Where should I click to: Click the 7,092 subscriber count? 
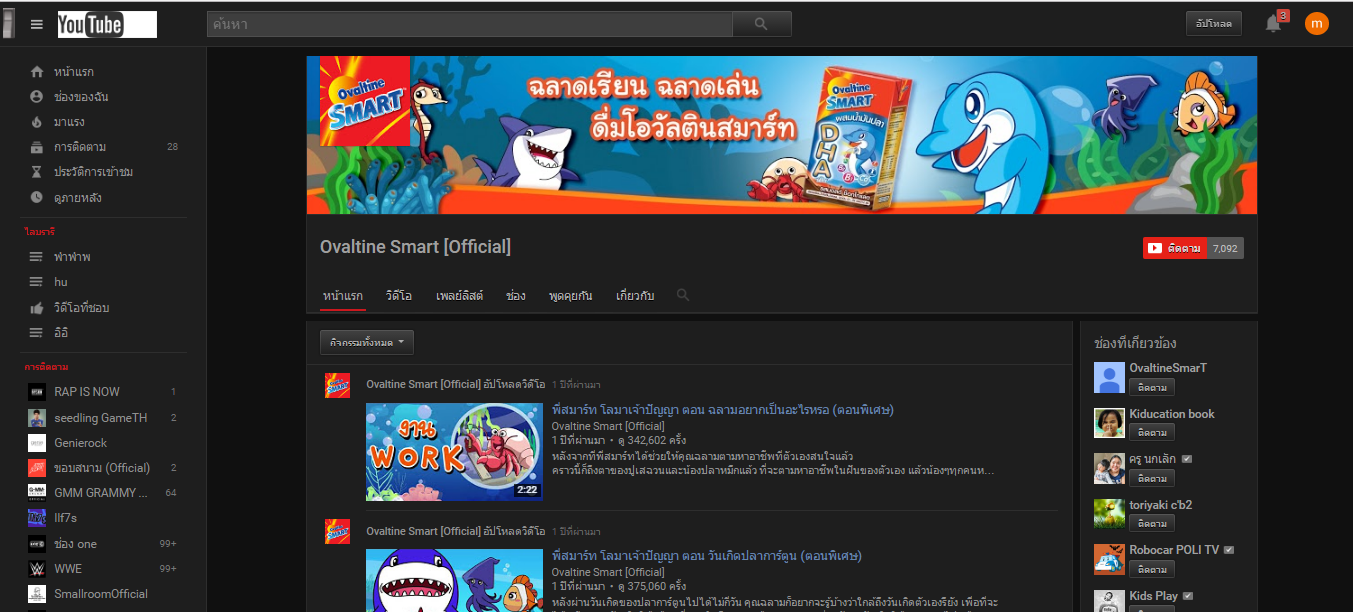point(1225,248)
